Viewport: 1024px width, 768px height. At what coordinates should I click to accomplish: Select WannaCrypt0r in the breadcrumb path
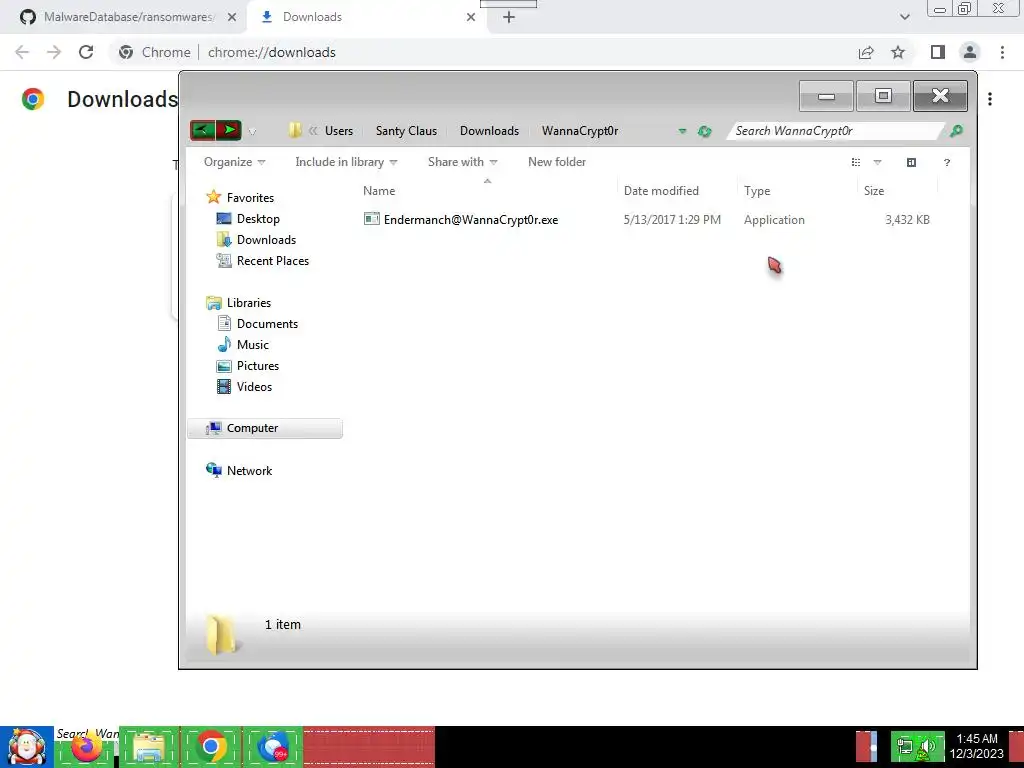click(580, 131)
